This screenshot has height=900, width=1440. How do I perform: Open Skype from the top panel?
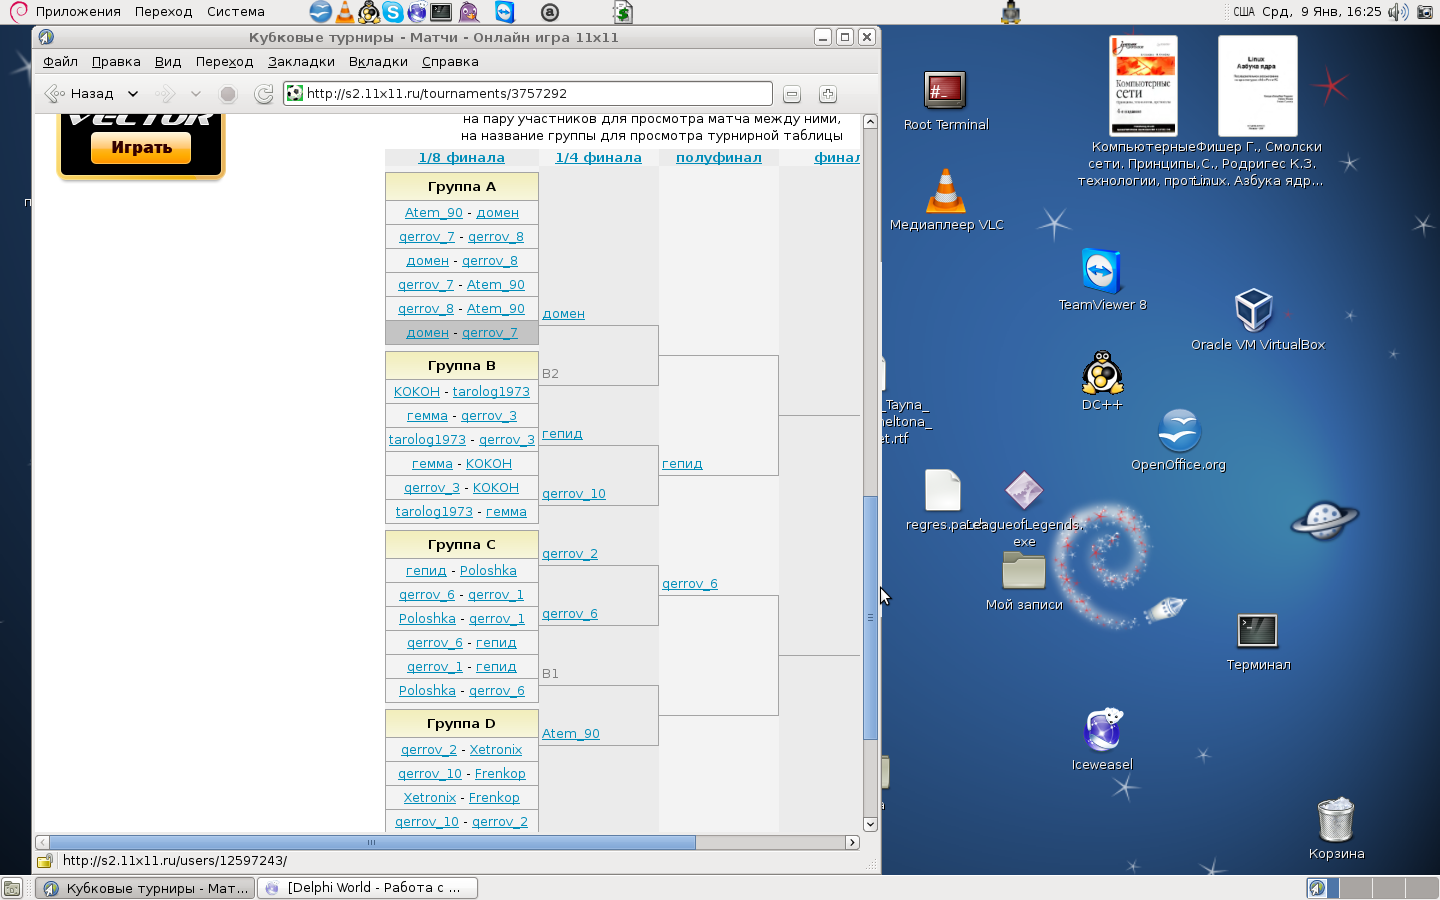pos(393,12)
